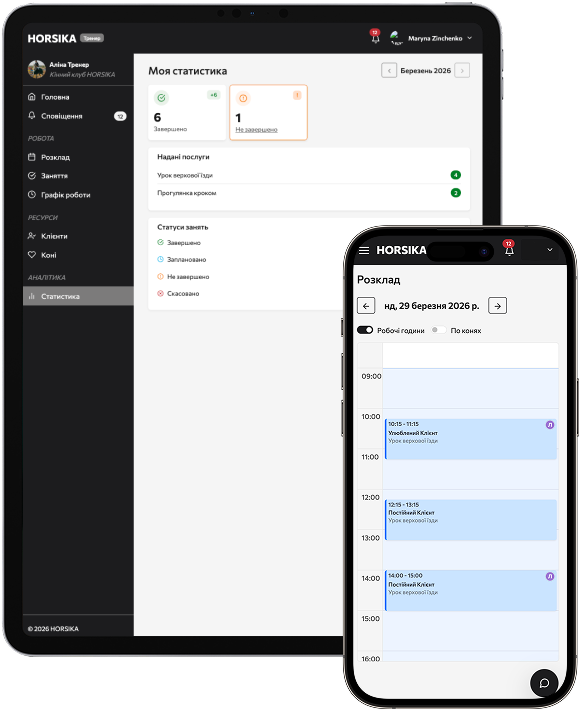Image resolution: width=580 pixels, height=710 pixels.
Task: Click orange warning icon on Не завершено card
Action: (243, 98)
